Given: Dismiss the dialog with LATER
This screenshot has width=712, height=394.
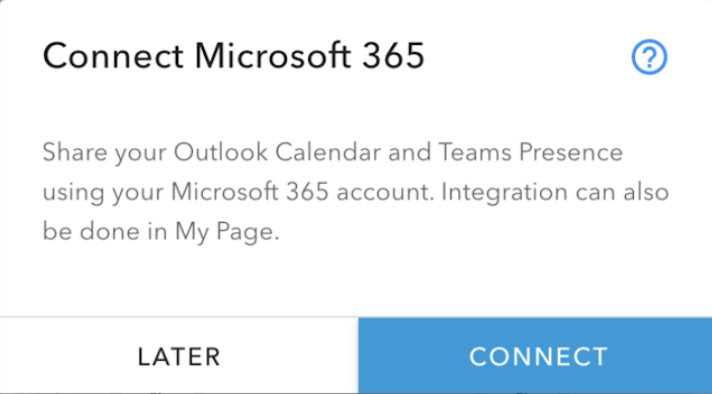Looking at the screenshot, I should click(x=179, y=356).
